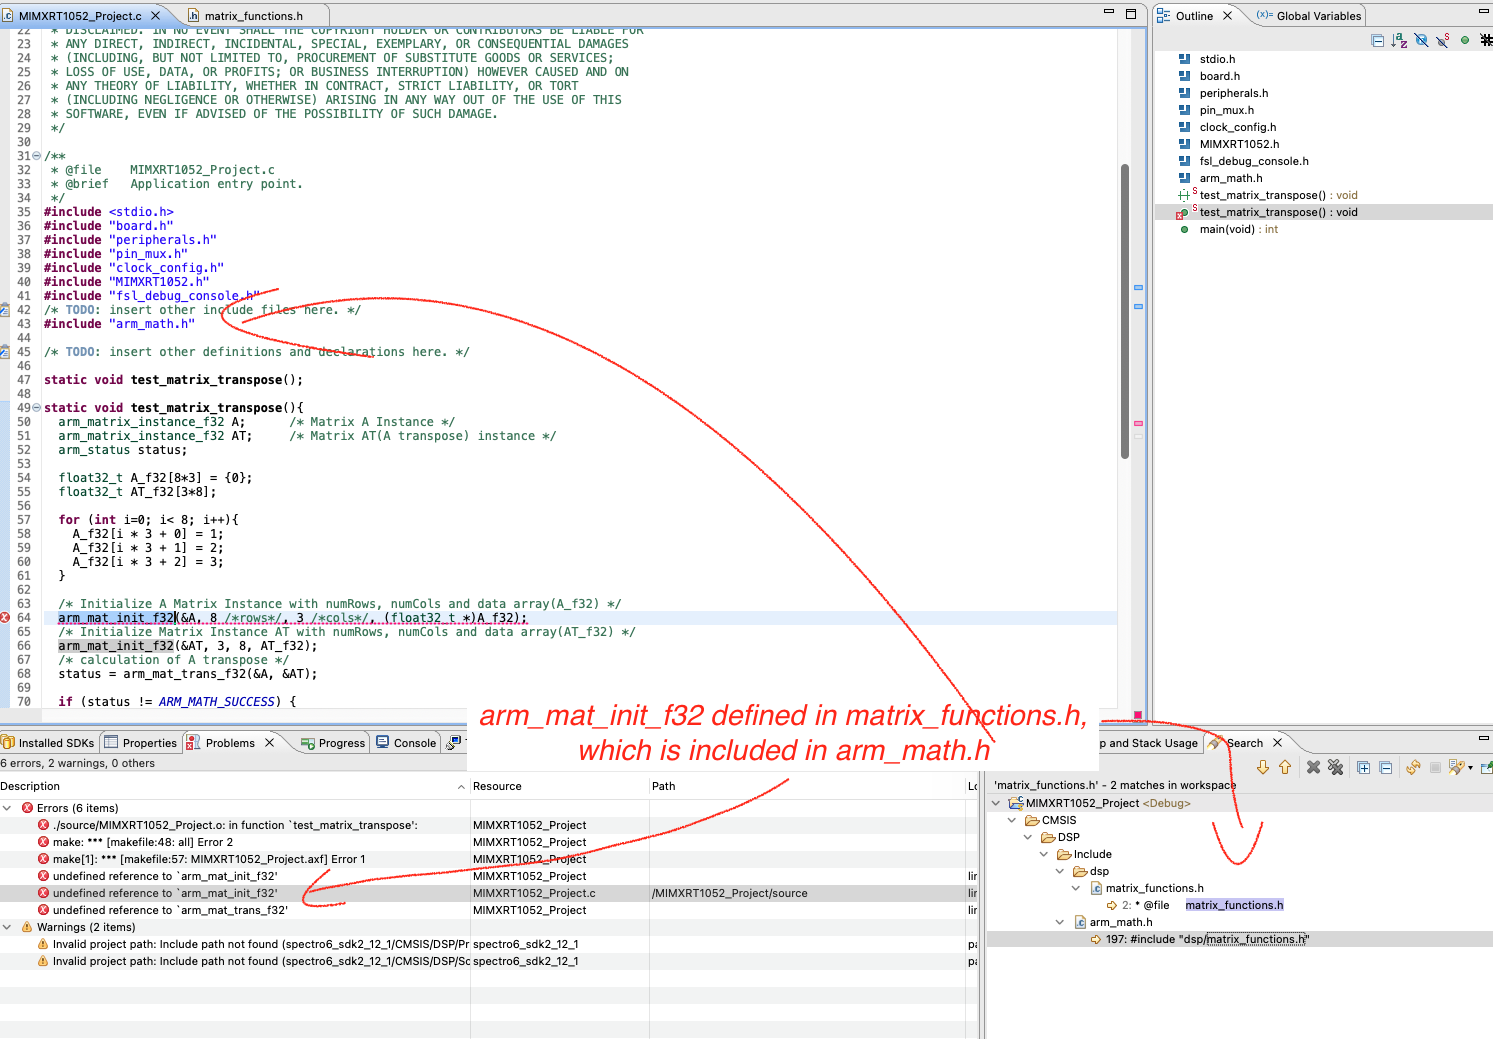Pin the Search view
This screenshot has height=1039, width=1493.
pyautogui.click(x=1487, y=767)
